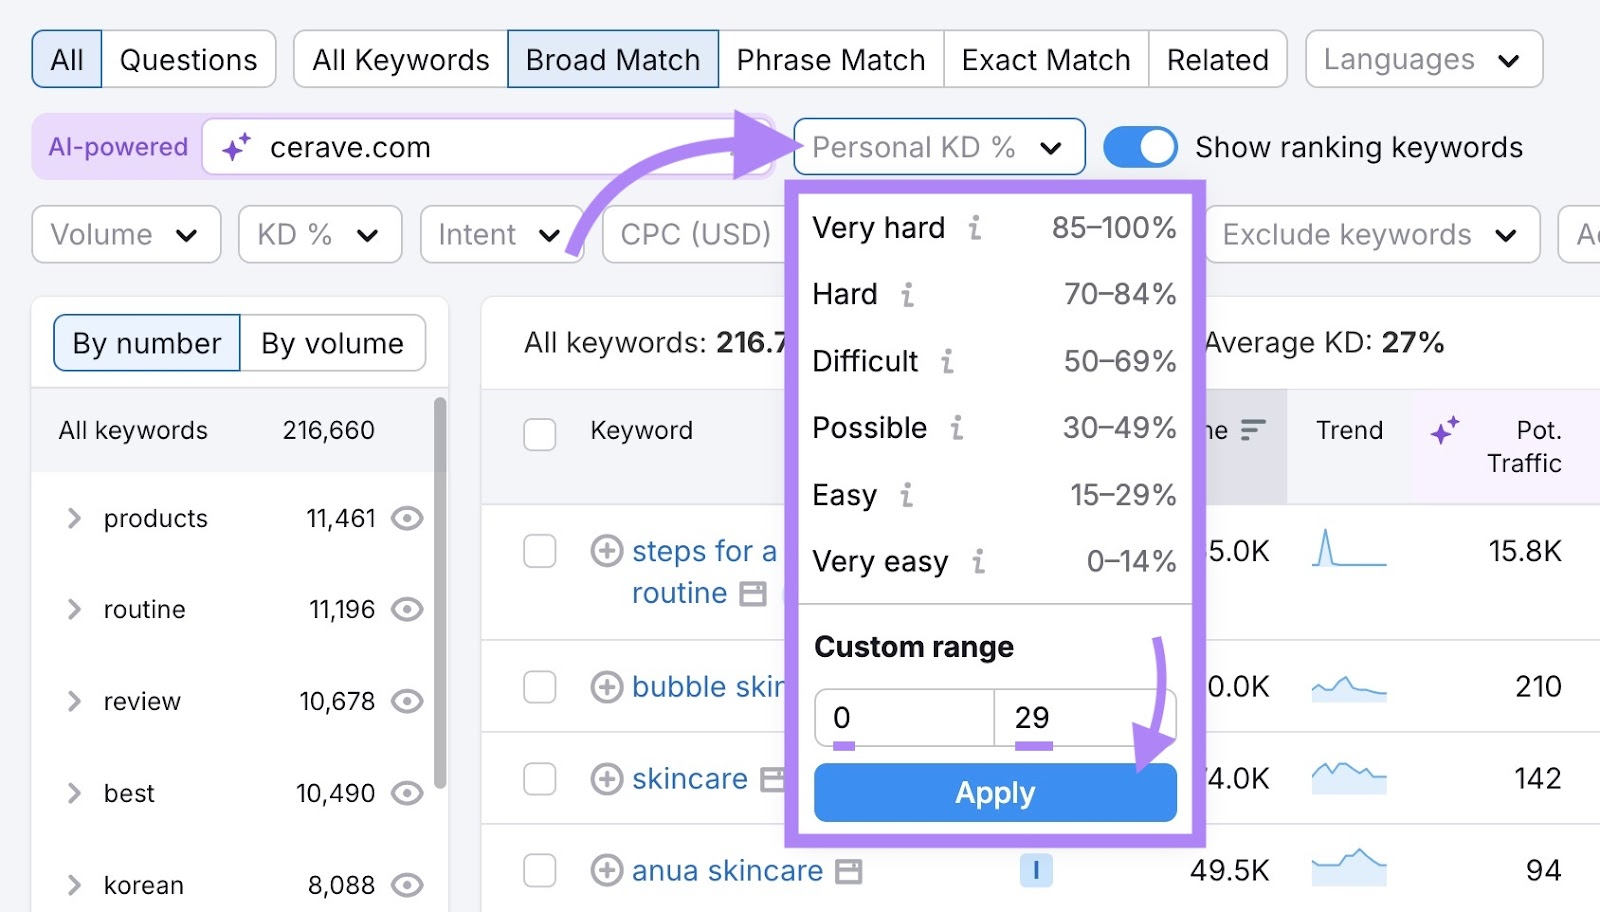Screen dimensions: 1600x912
Task: Click the intent badge next to anua skincare
Action: (1036, 871)
